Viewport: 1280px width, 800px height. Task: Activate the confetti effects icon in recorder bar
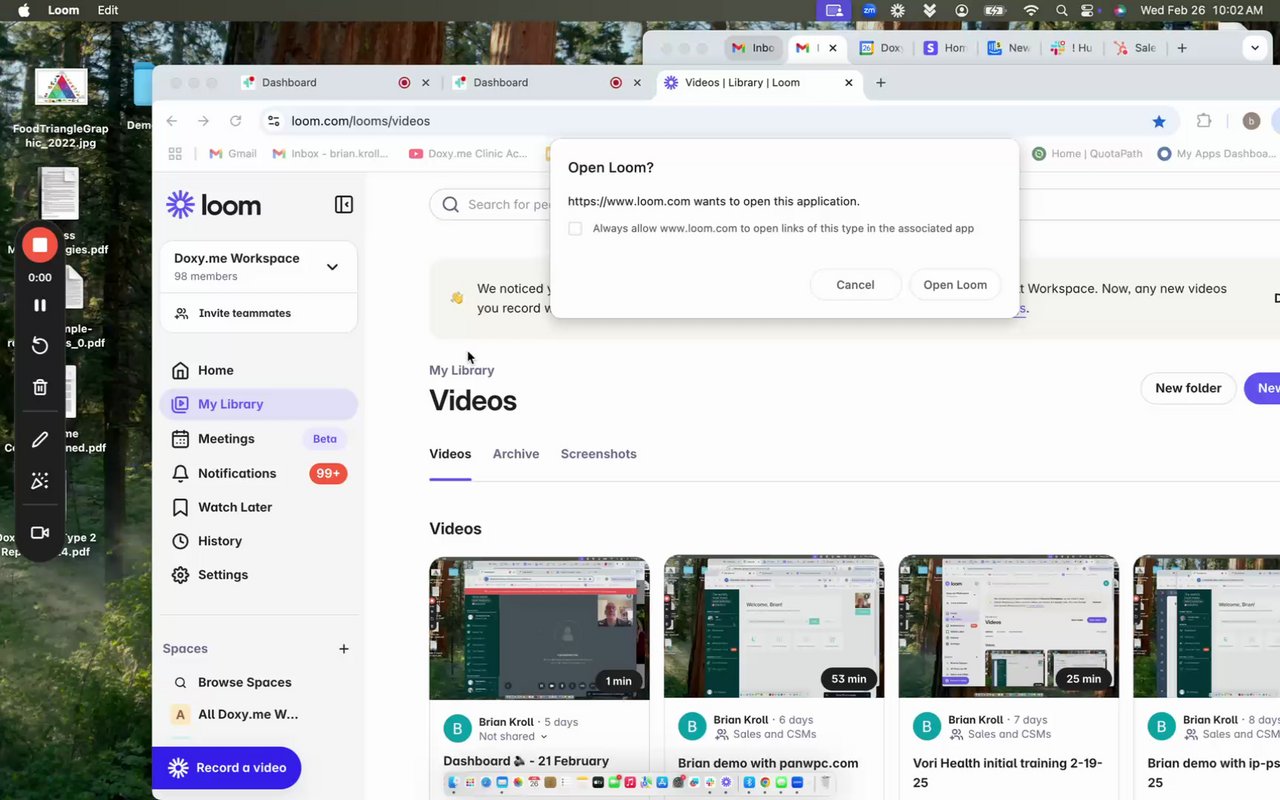(40, 481)
